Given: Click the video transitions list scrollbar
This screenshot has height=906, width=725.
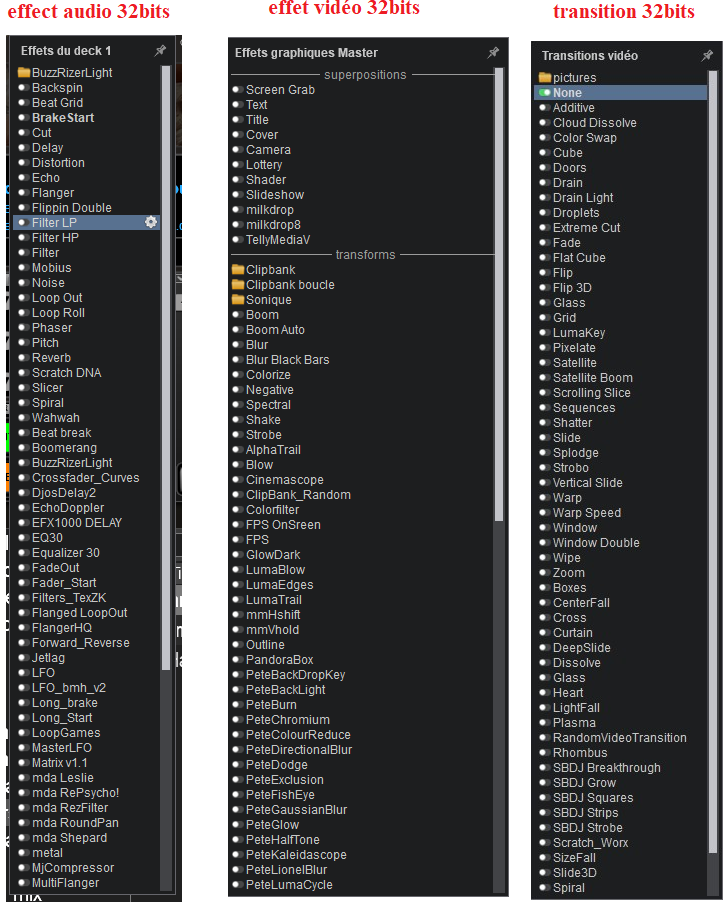Looking at the screenshot, I should coord(712,462).
